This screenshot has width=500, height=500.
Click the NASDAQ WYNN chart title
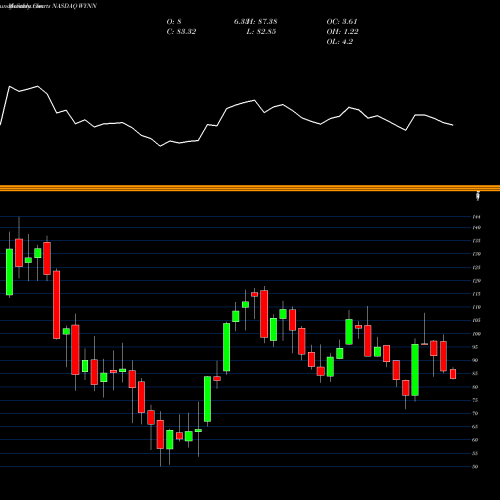pos(74,6)
